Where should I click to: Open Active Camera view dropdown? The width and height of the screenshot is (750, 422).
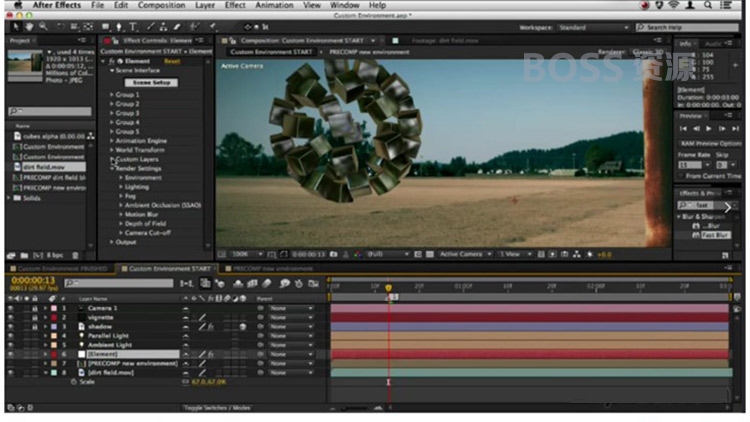(x=465, y=255)
